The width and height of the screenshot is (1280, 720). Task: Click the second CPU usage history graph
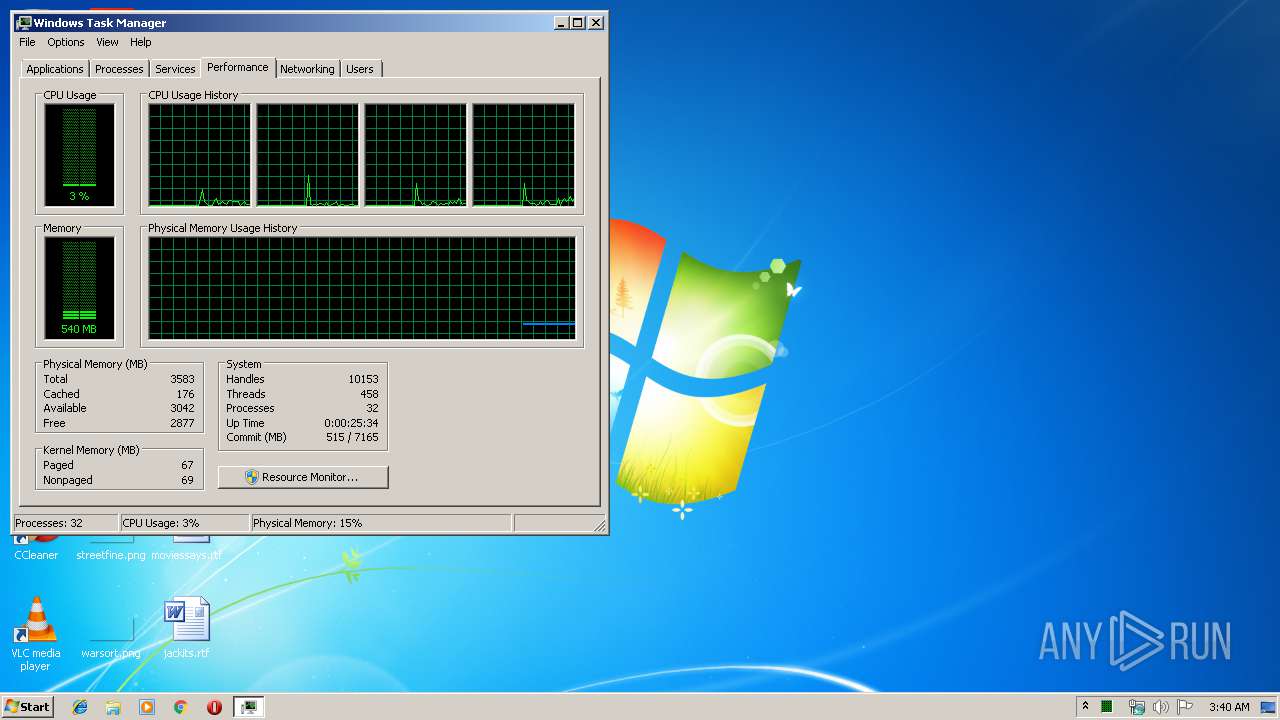click(307, 155)
